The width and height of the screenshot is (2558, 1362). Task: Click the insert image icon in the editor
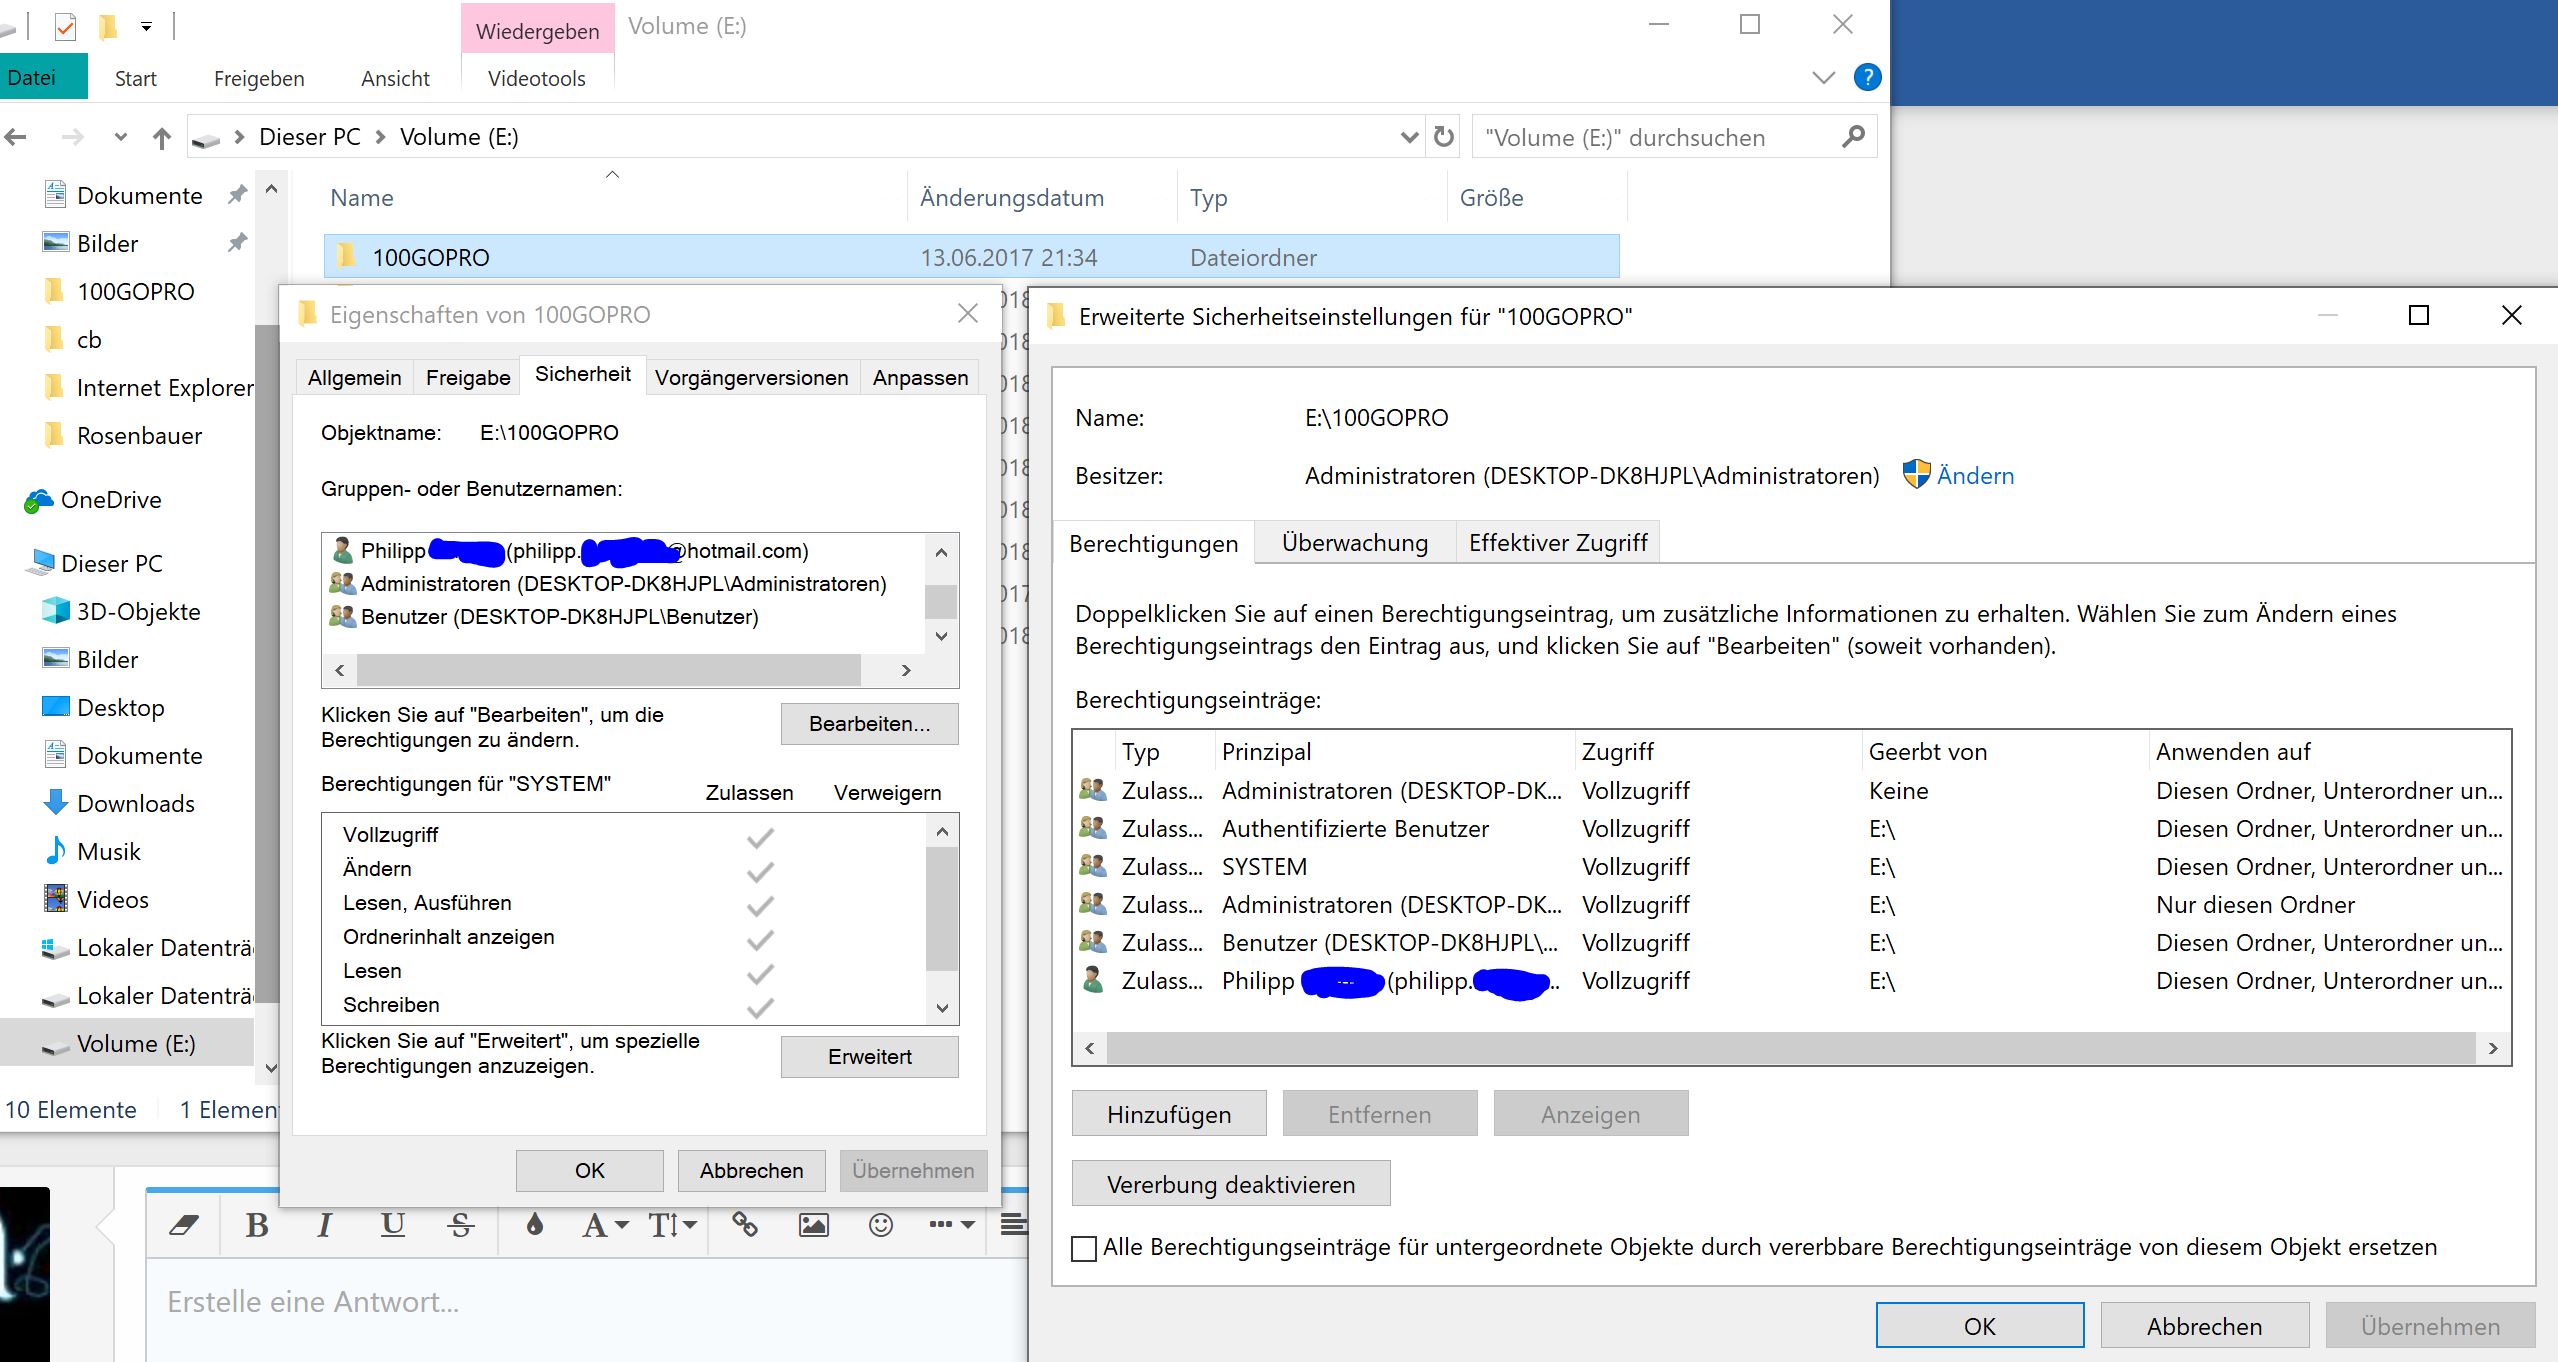pyautogui.click(x=813, y=1225)
